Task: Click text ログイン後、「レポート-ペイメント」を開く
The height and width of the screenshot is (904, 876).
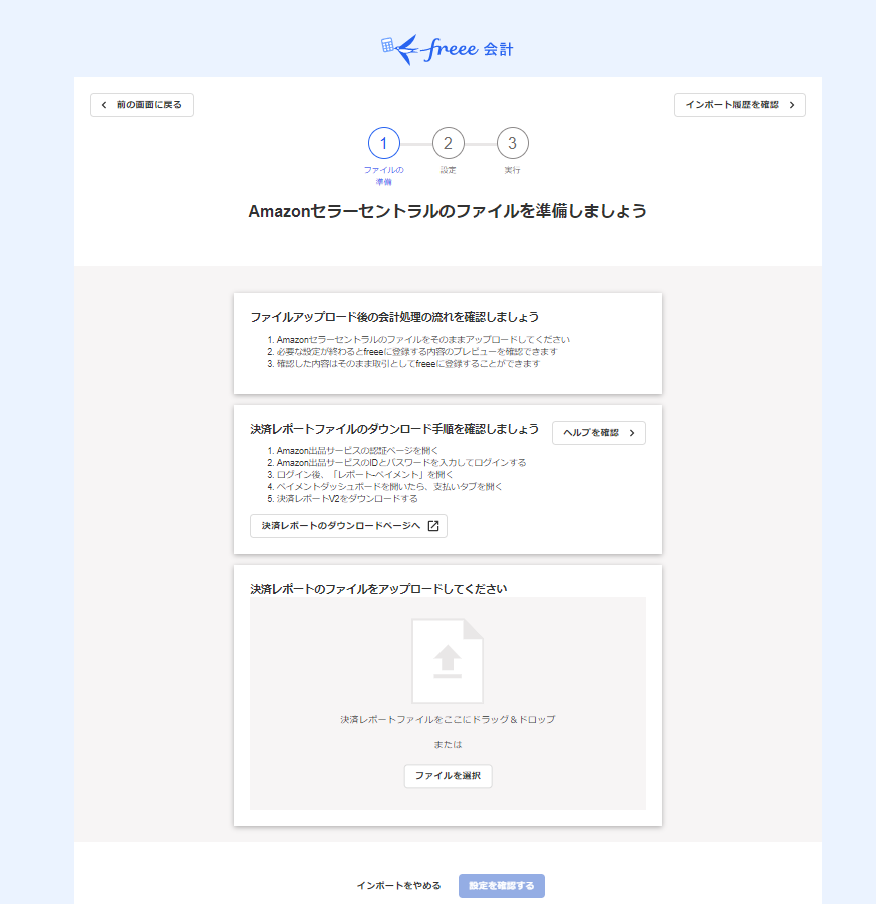Action: (x=364, y=474)
